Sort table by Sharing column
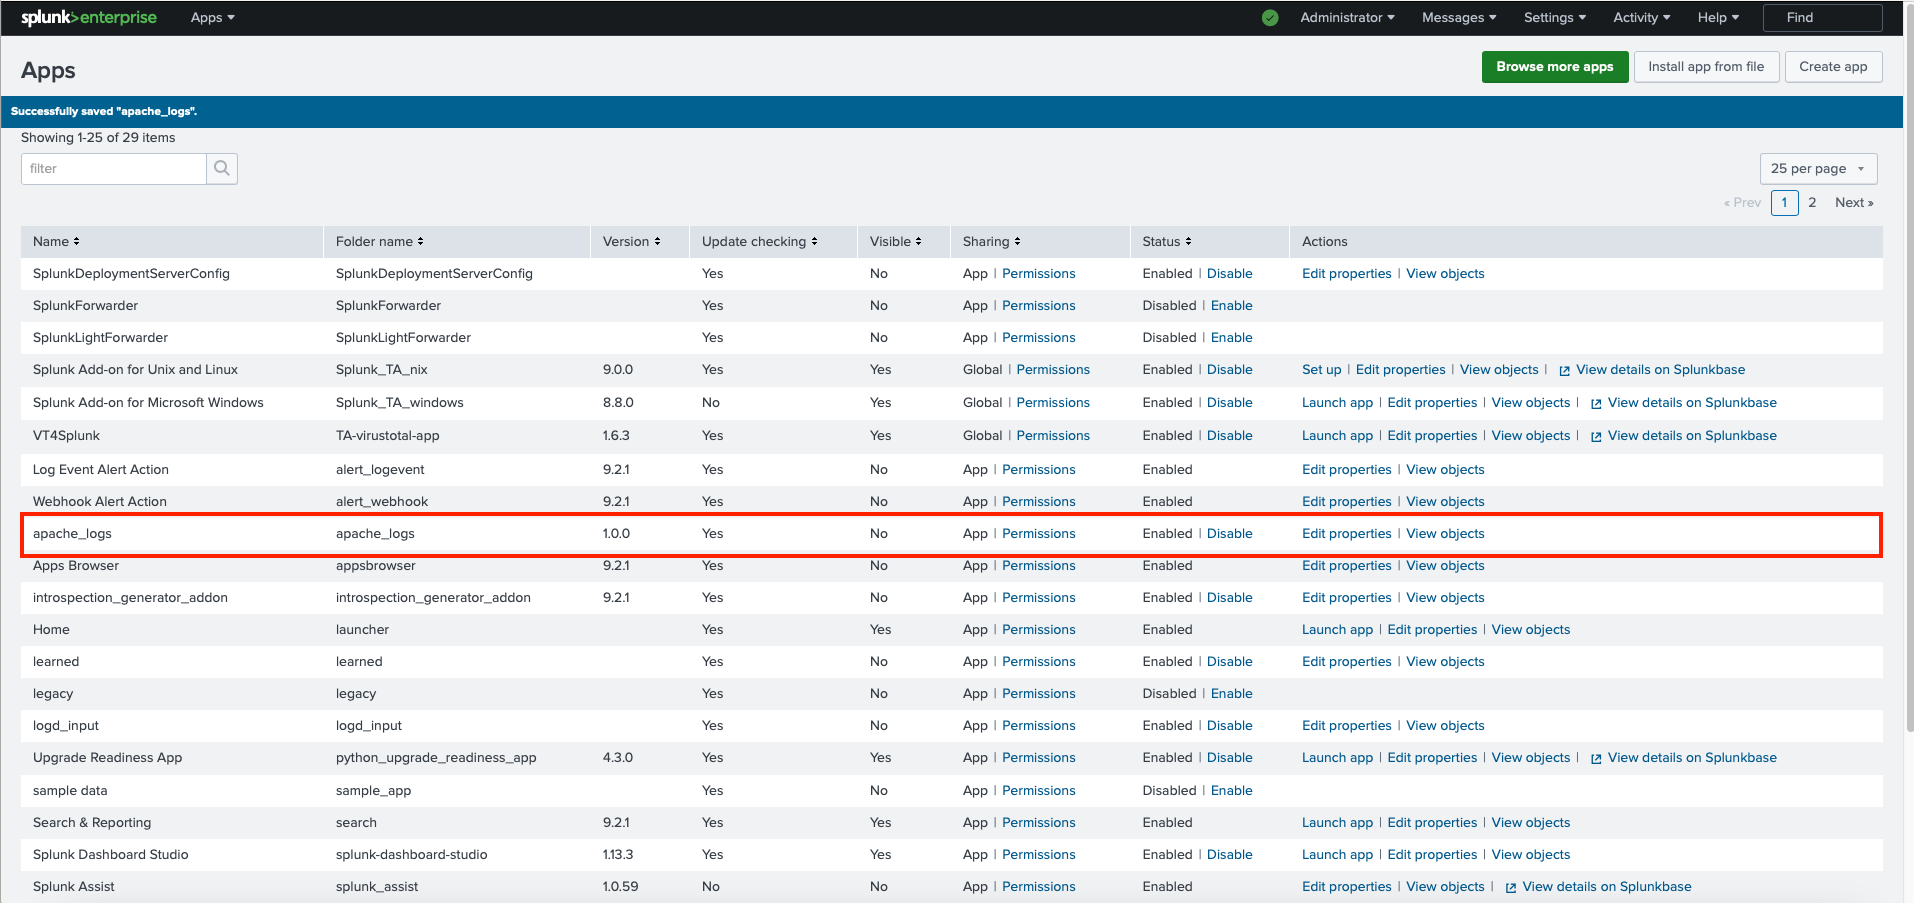This screenshot has height=903, width=1914. tap(992, 241)
